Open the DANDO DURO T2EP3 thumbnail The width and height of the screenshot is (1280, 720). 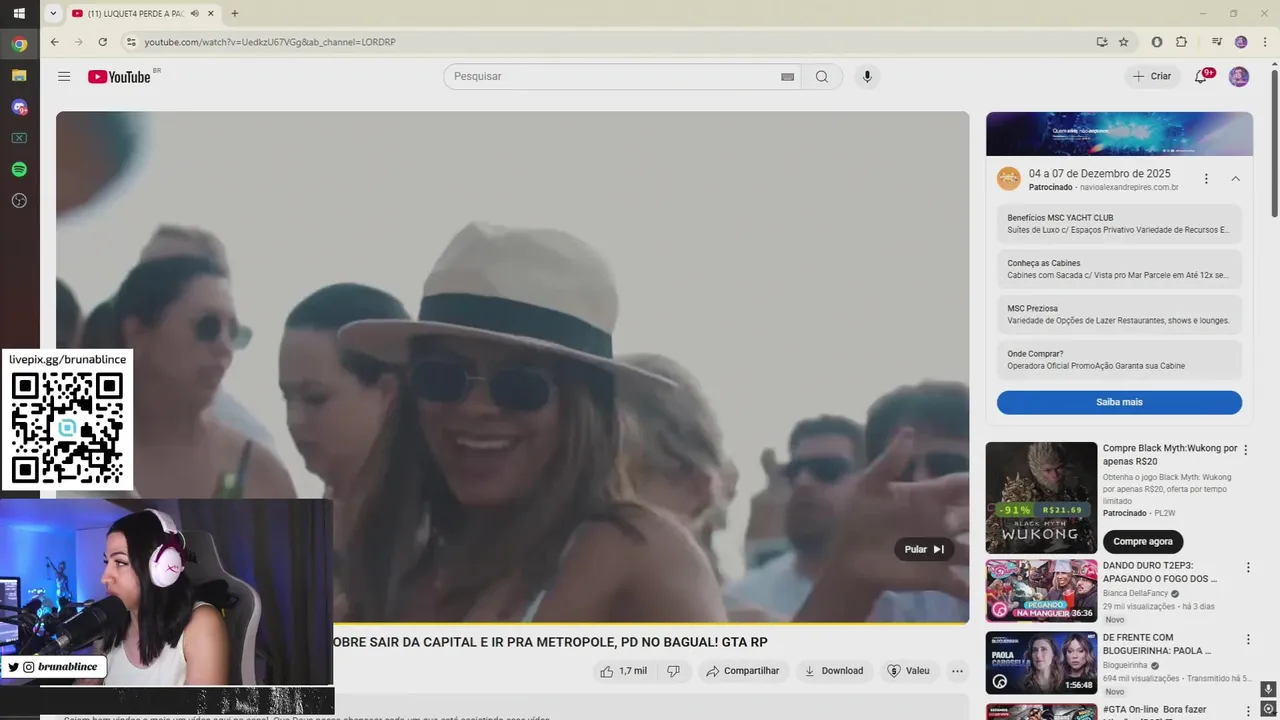click(x=1041, y=591)
